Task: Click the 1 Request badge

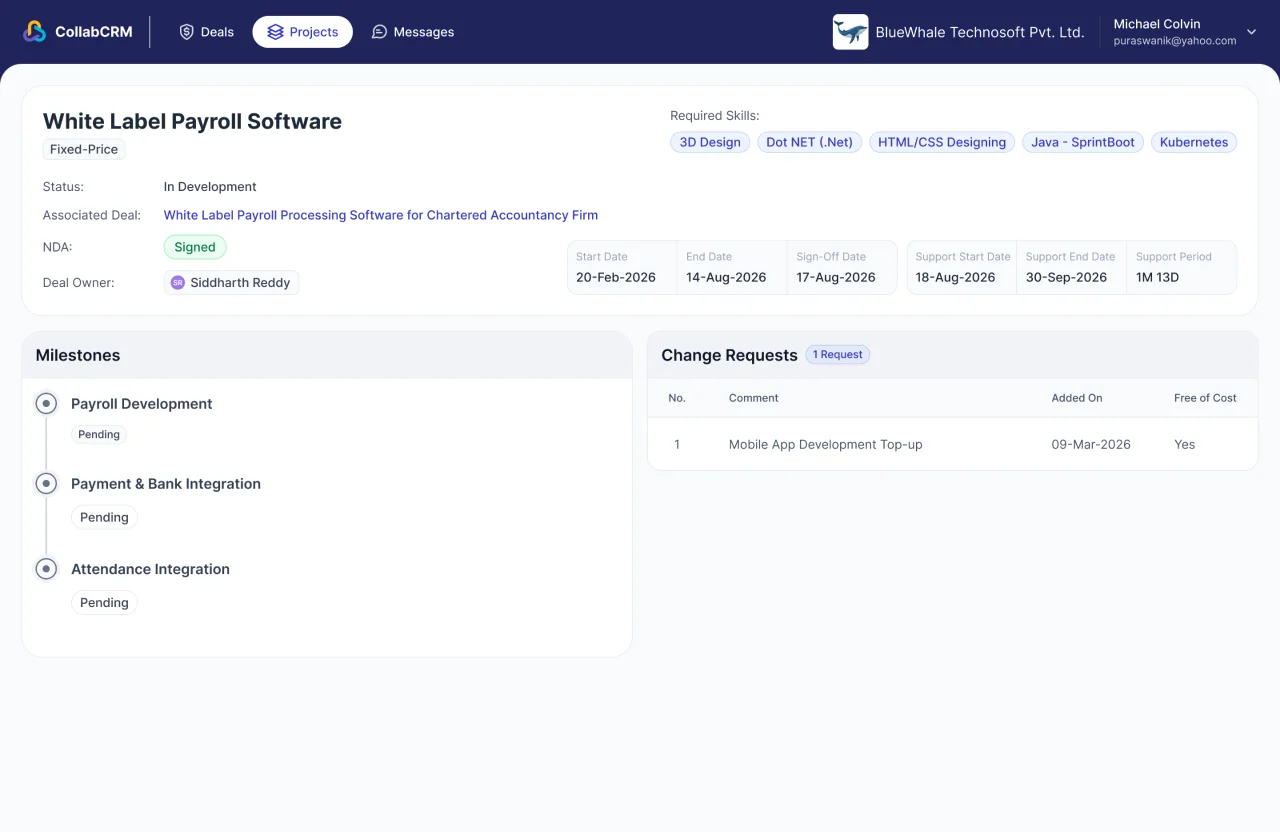Action: [x=838, y=355]
